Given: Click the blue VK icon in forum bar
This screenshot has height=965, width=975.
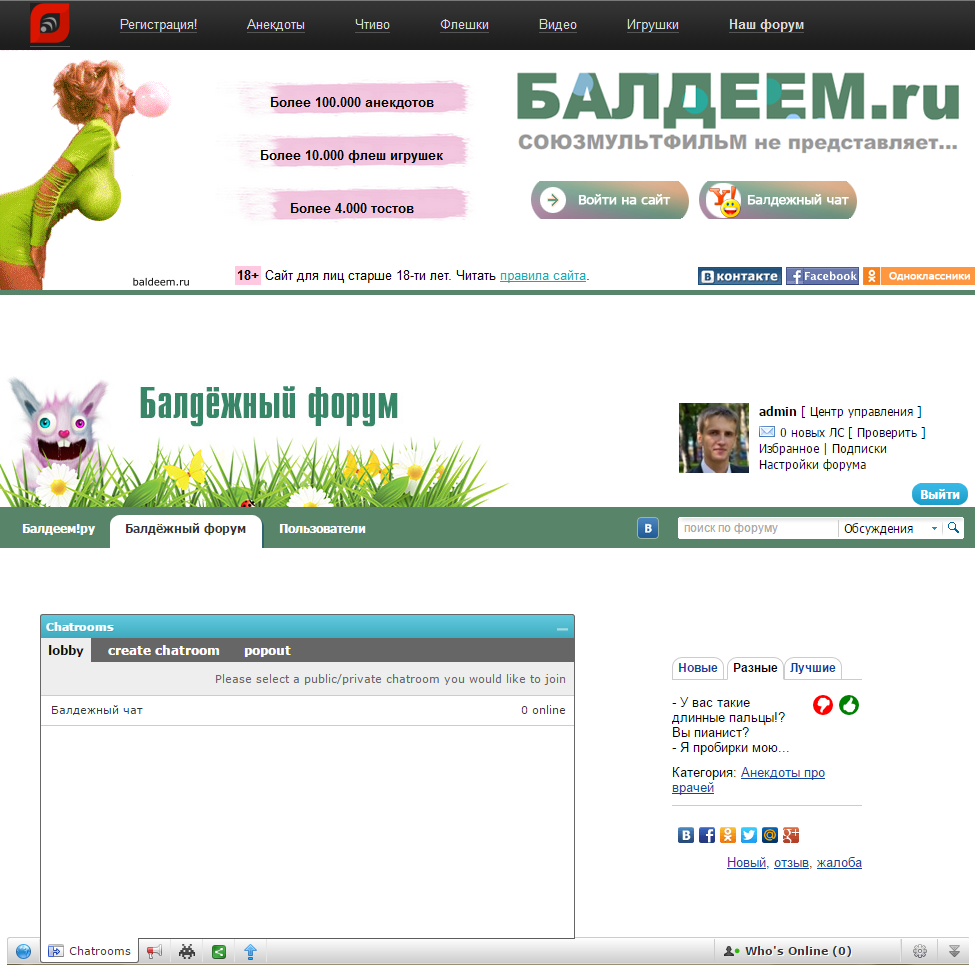Looking at the screenshot, I should 648,528.
